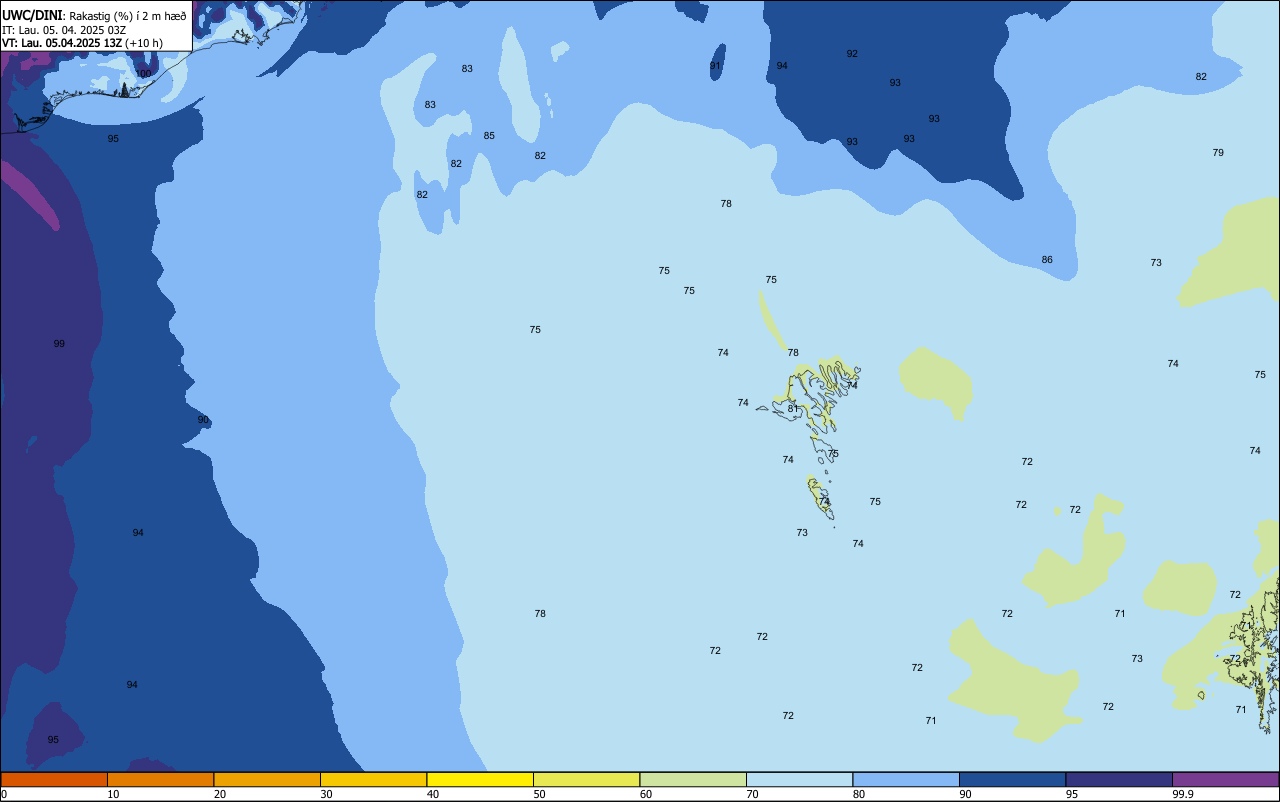
Task: Select the 'IT: Lau. 05. 04. 2025 03Z' line
Action: 63,30
